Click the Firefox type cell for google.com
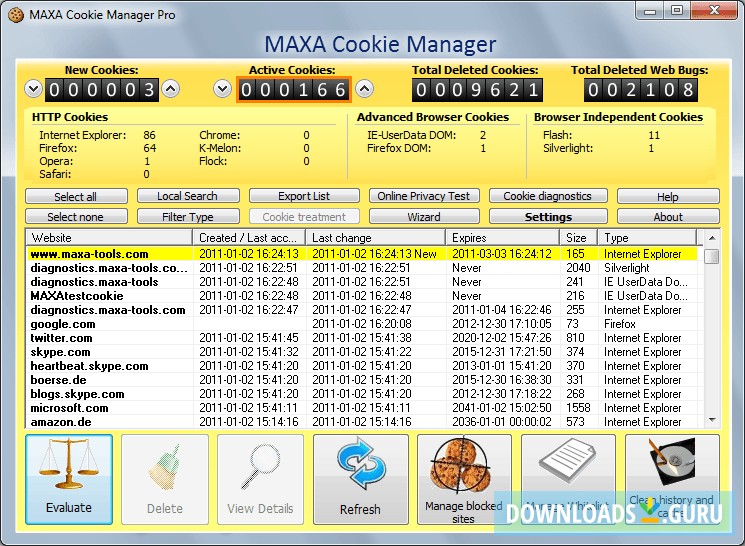The width and height of the screenshot is (745, 546). click(x=620, y=324)
